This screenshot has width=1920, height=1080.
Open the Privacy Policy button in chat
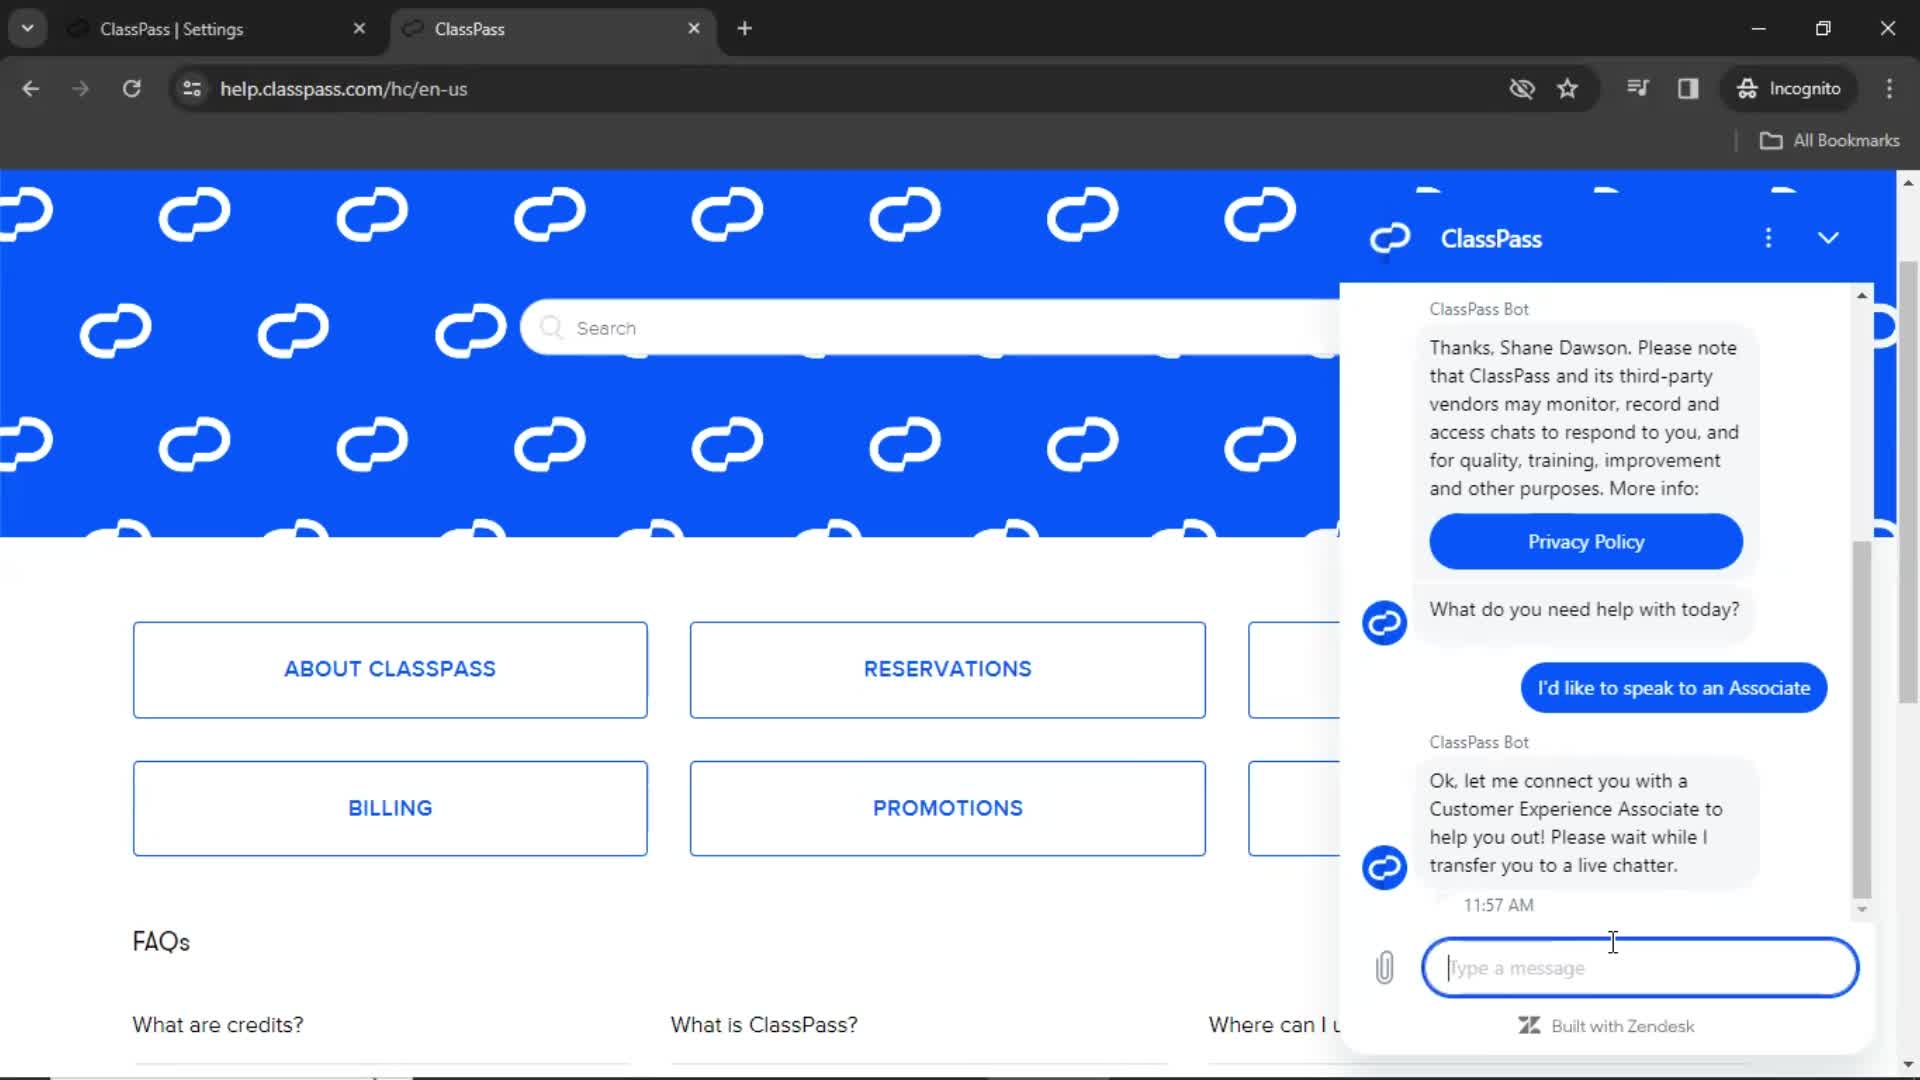(x=1585, y=542)
